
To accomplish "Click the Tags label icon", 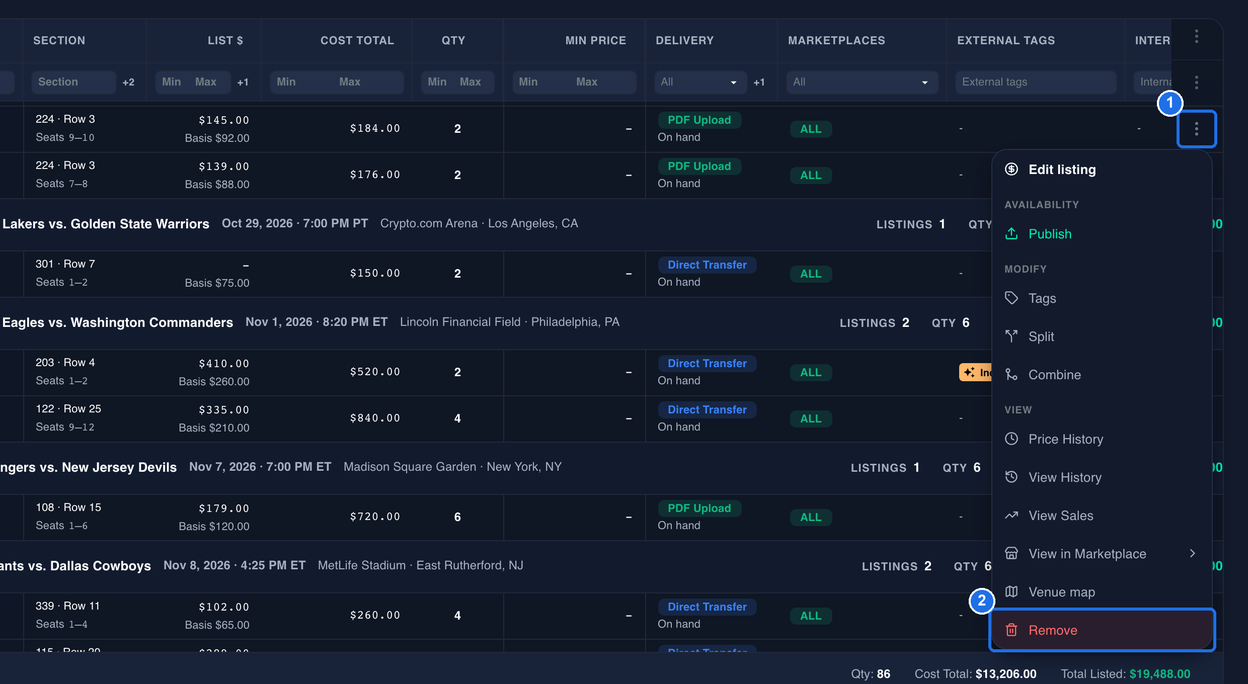I will pos(1011,298).
